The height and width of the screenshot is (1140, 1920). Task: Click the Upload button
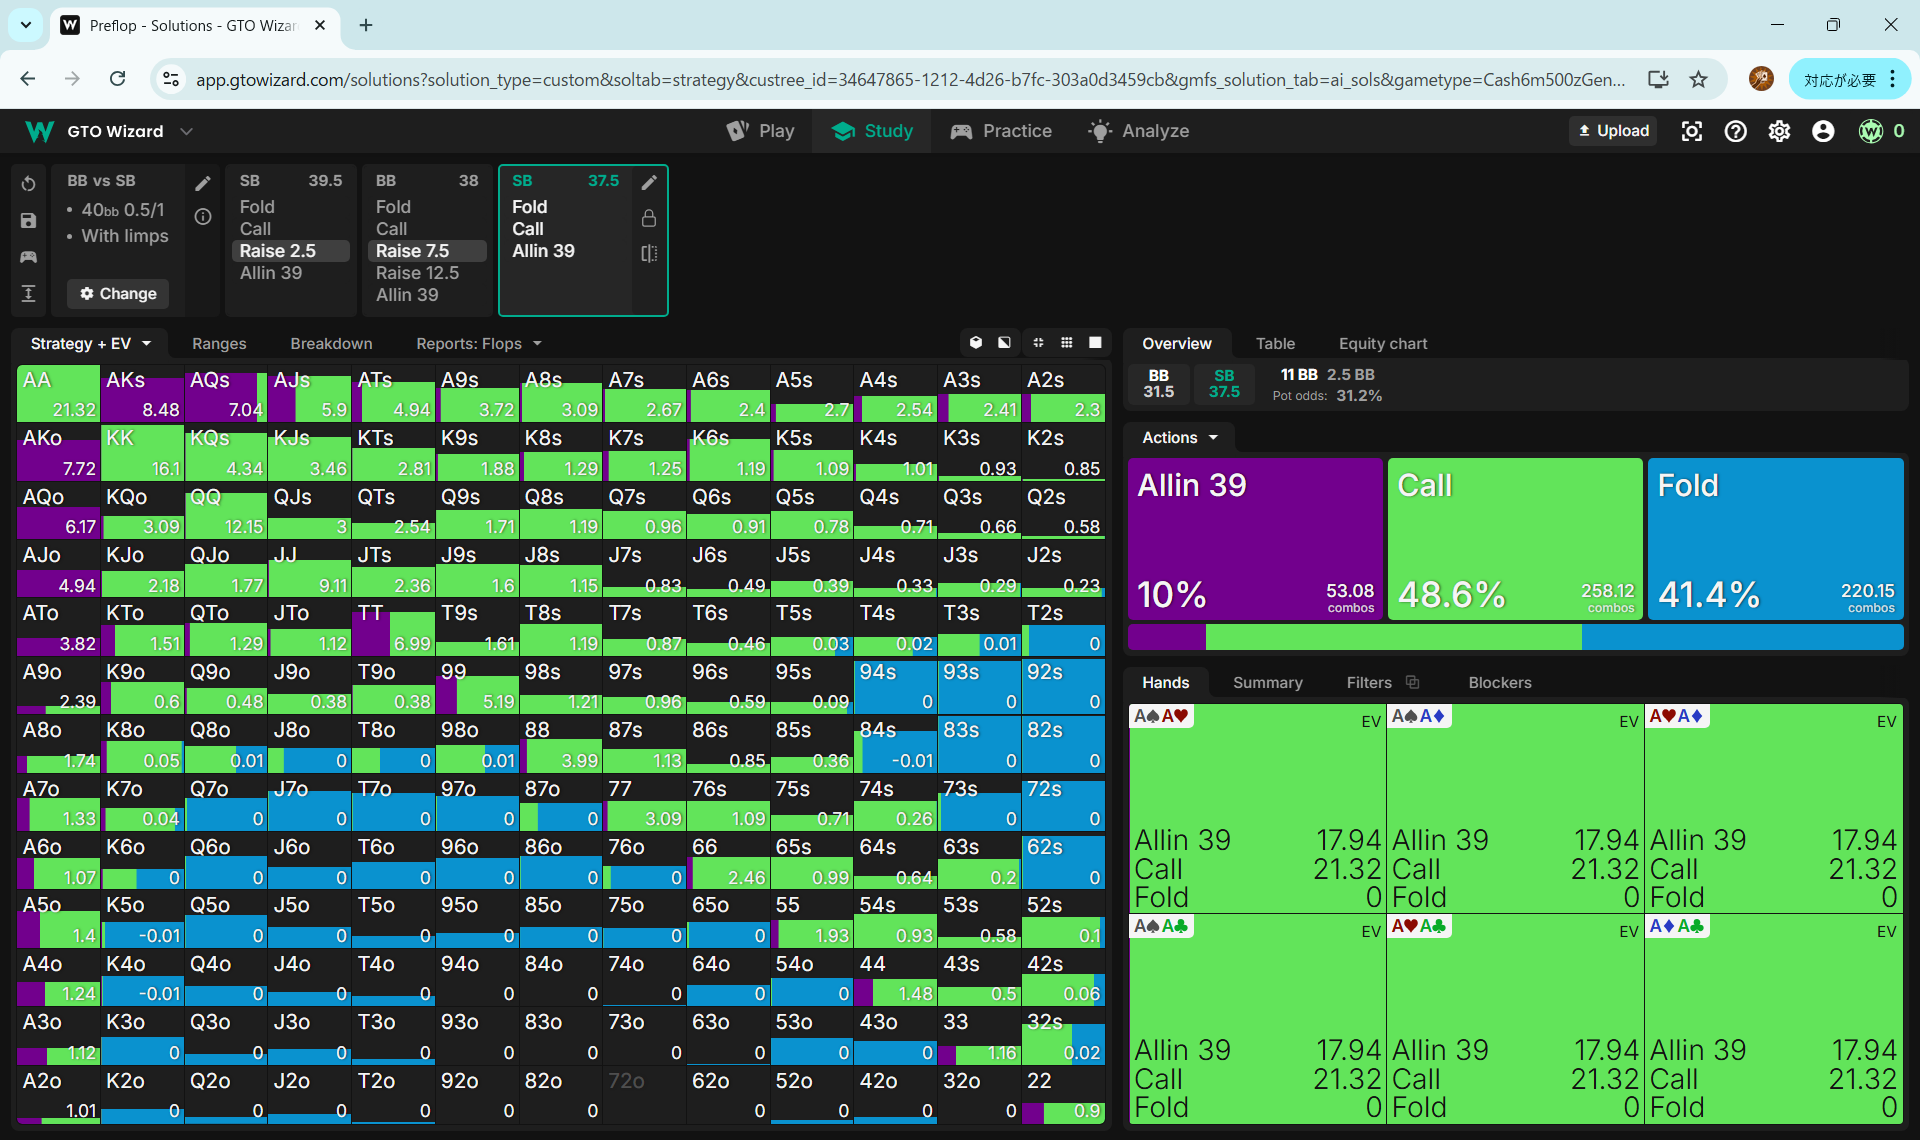coord(1613,131)
